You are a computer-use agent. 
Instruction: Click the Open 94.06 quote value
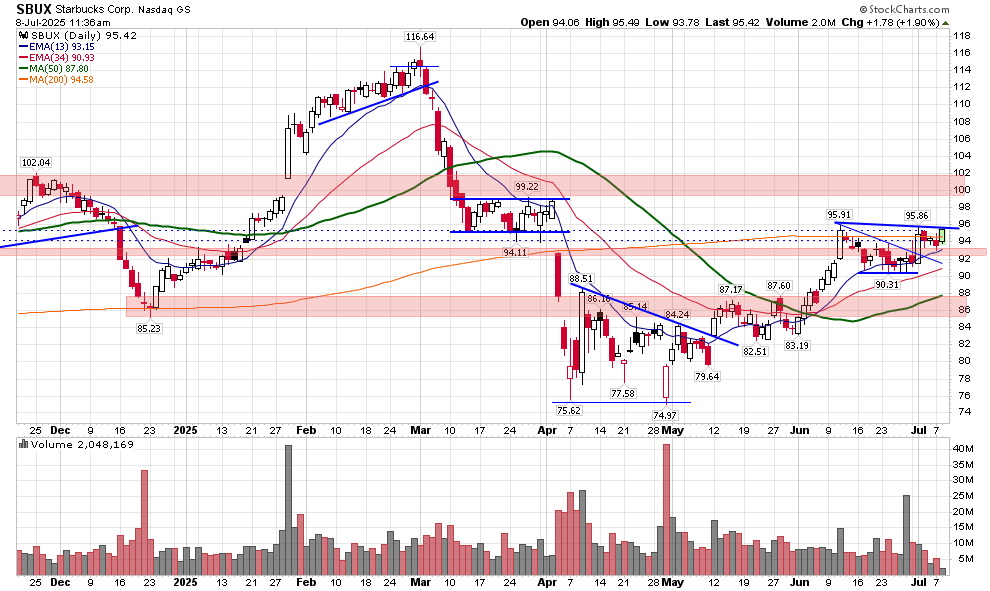click(x=550, y=22)
